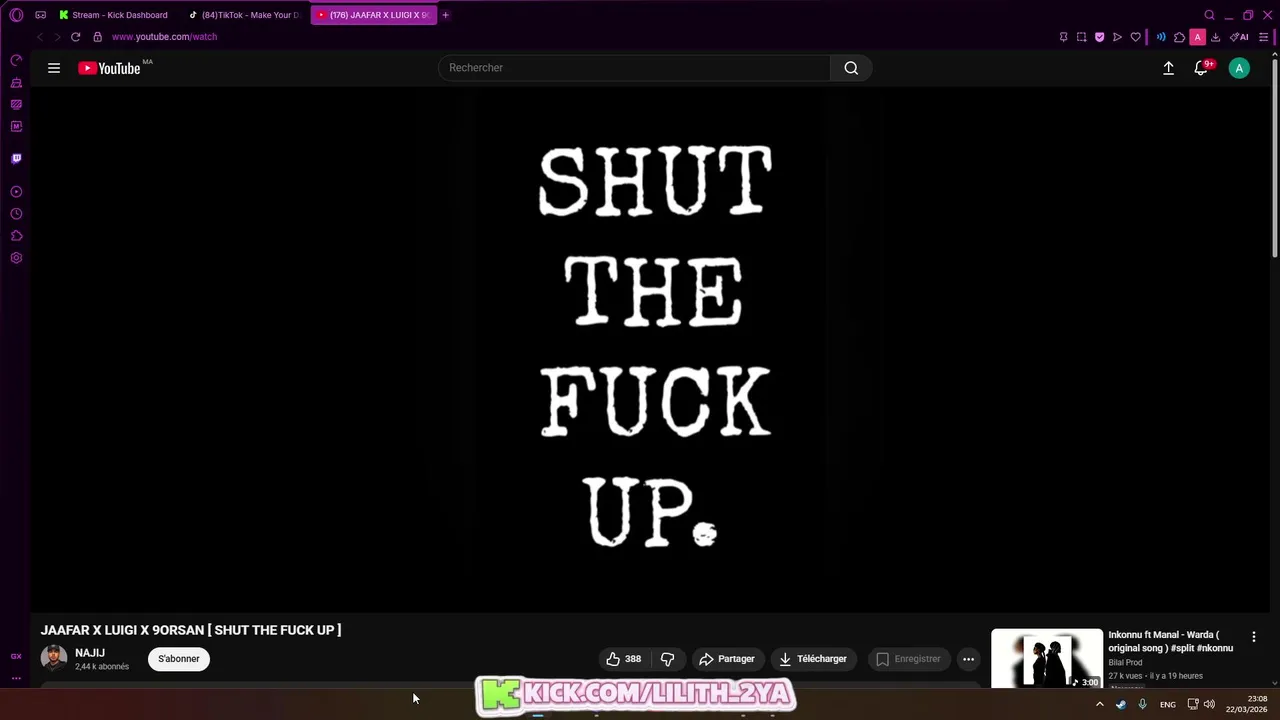Screen dimensions: 1280x720
Task: Click the Télécharger download button
Action: pos(813,659)
